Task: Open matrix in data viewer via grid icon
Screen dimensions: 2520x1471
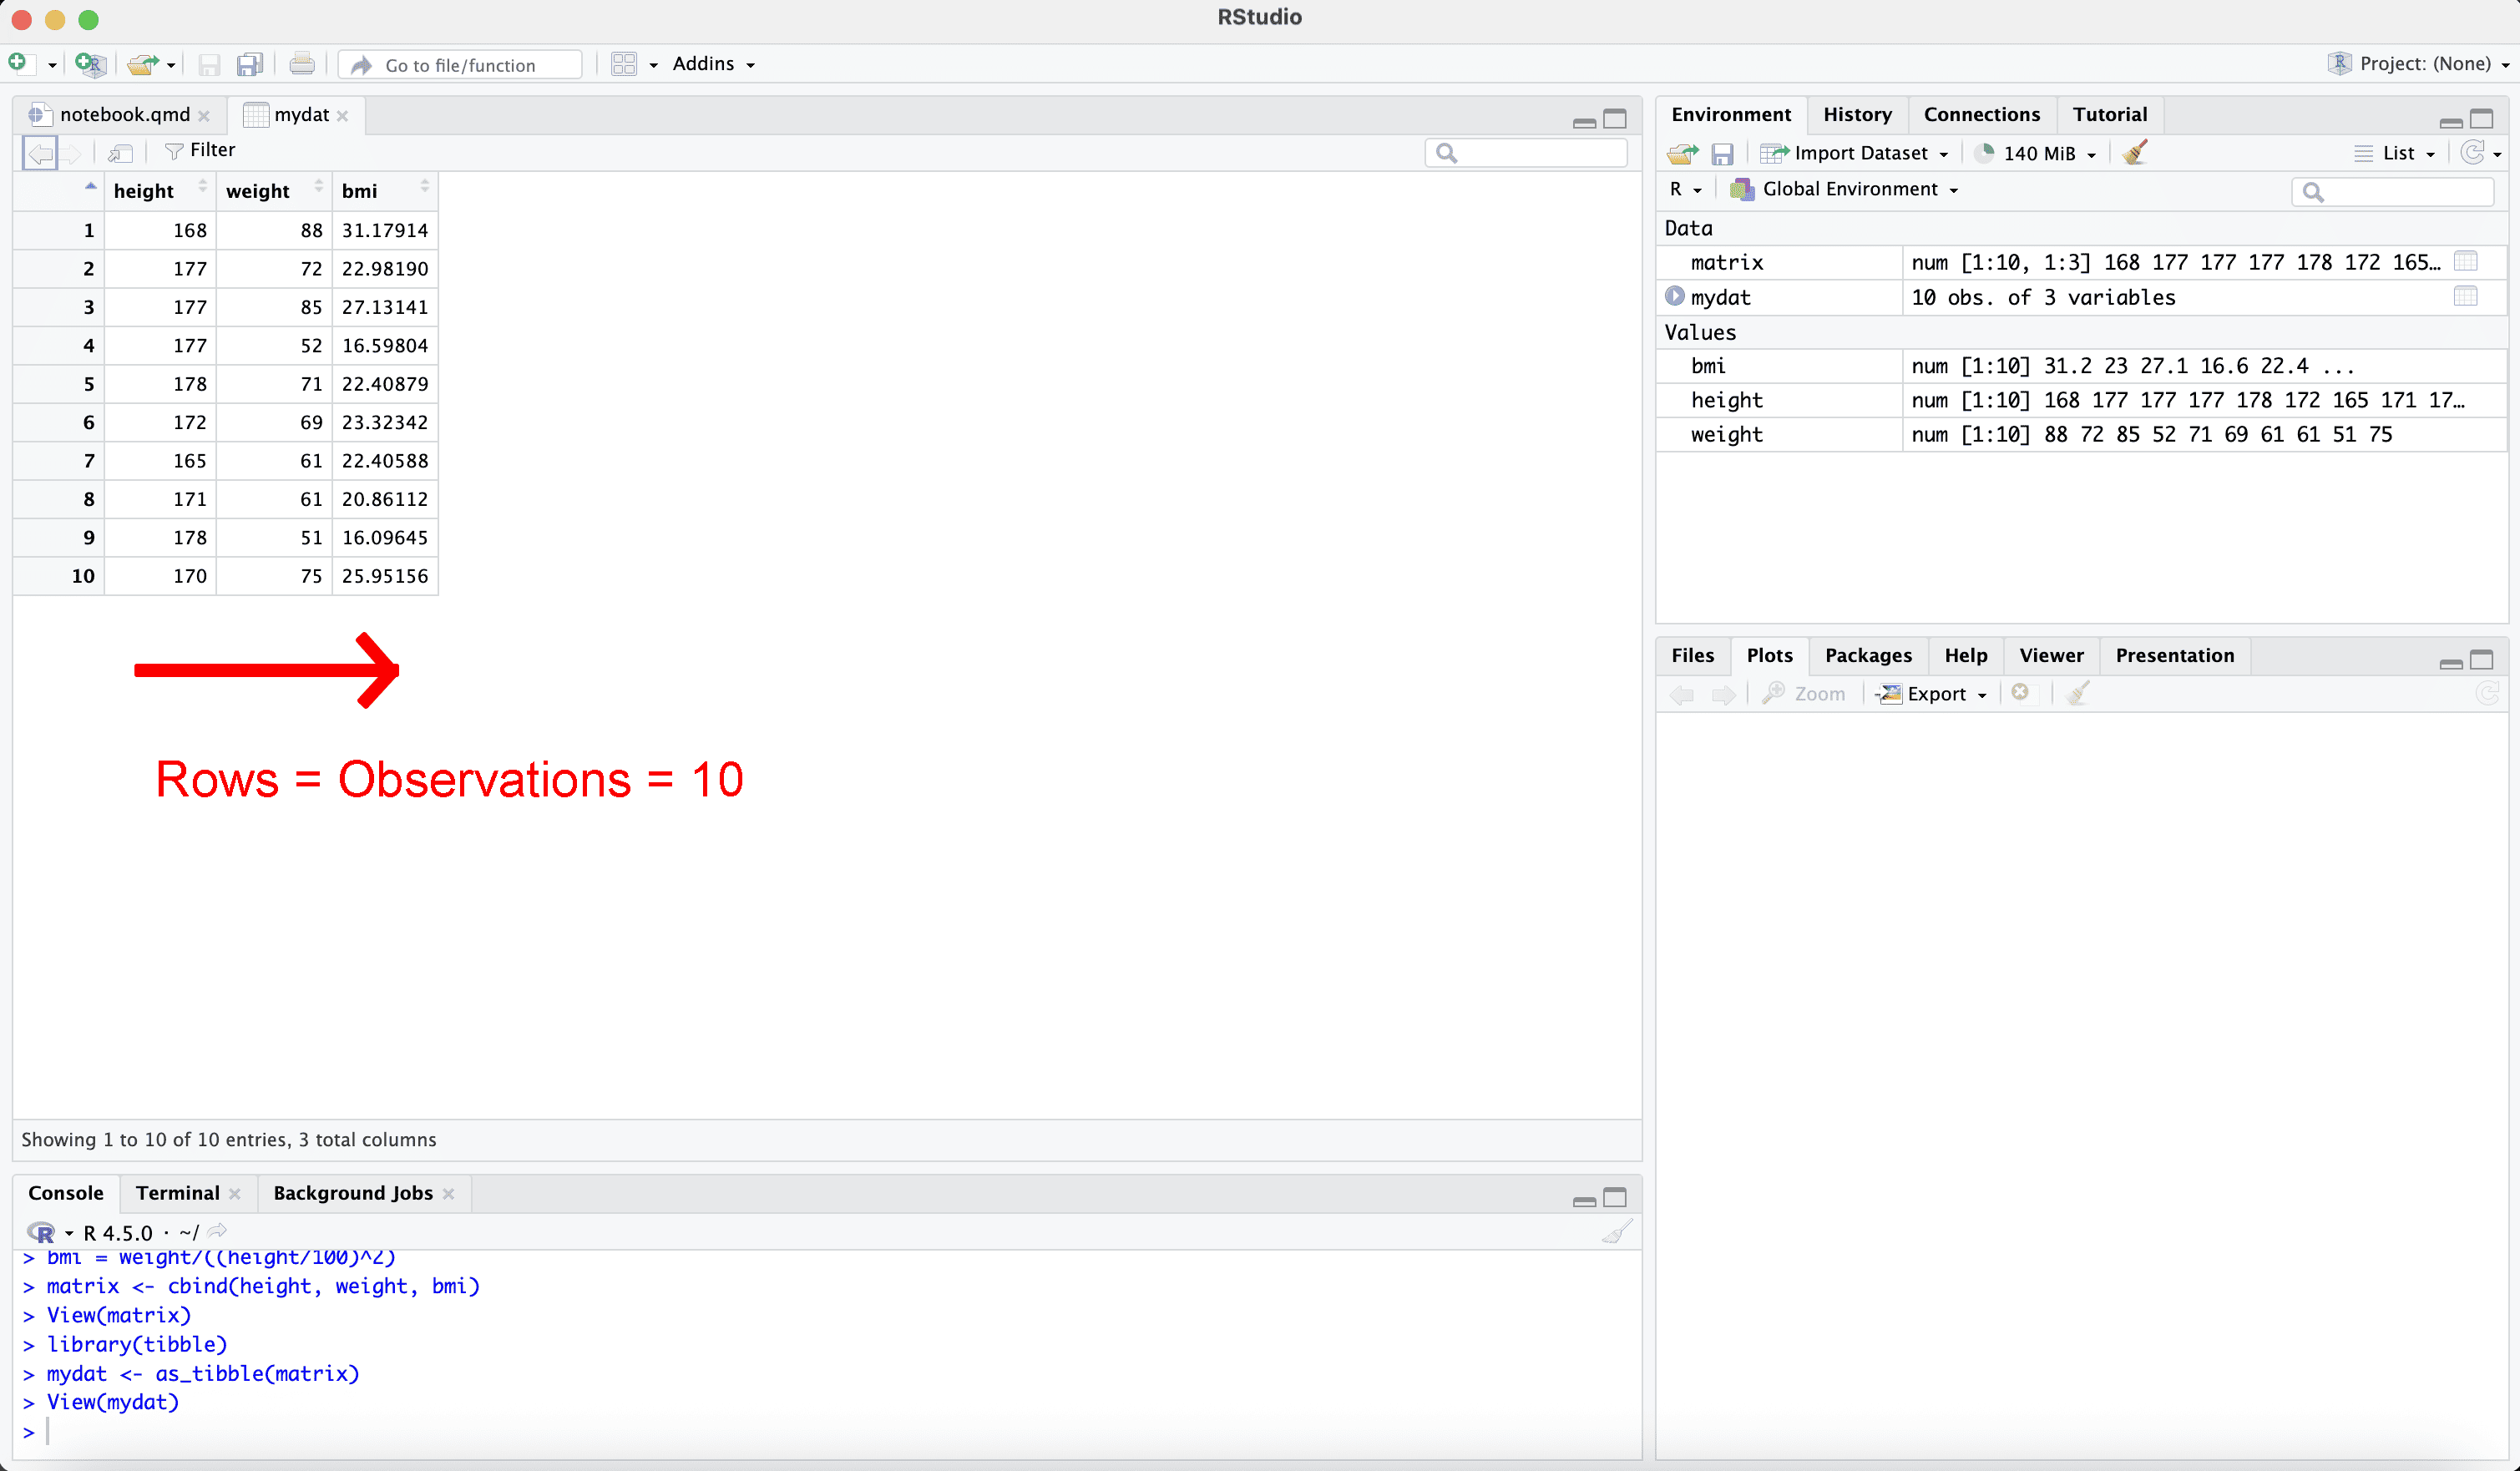Action: [2465, 262]
